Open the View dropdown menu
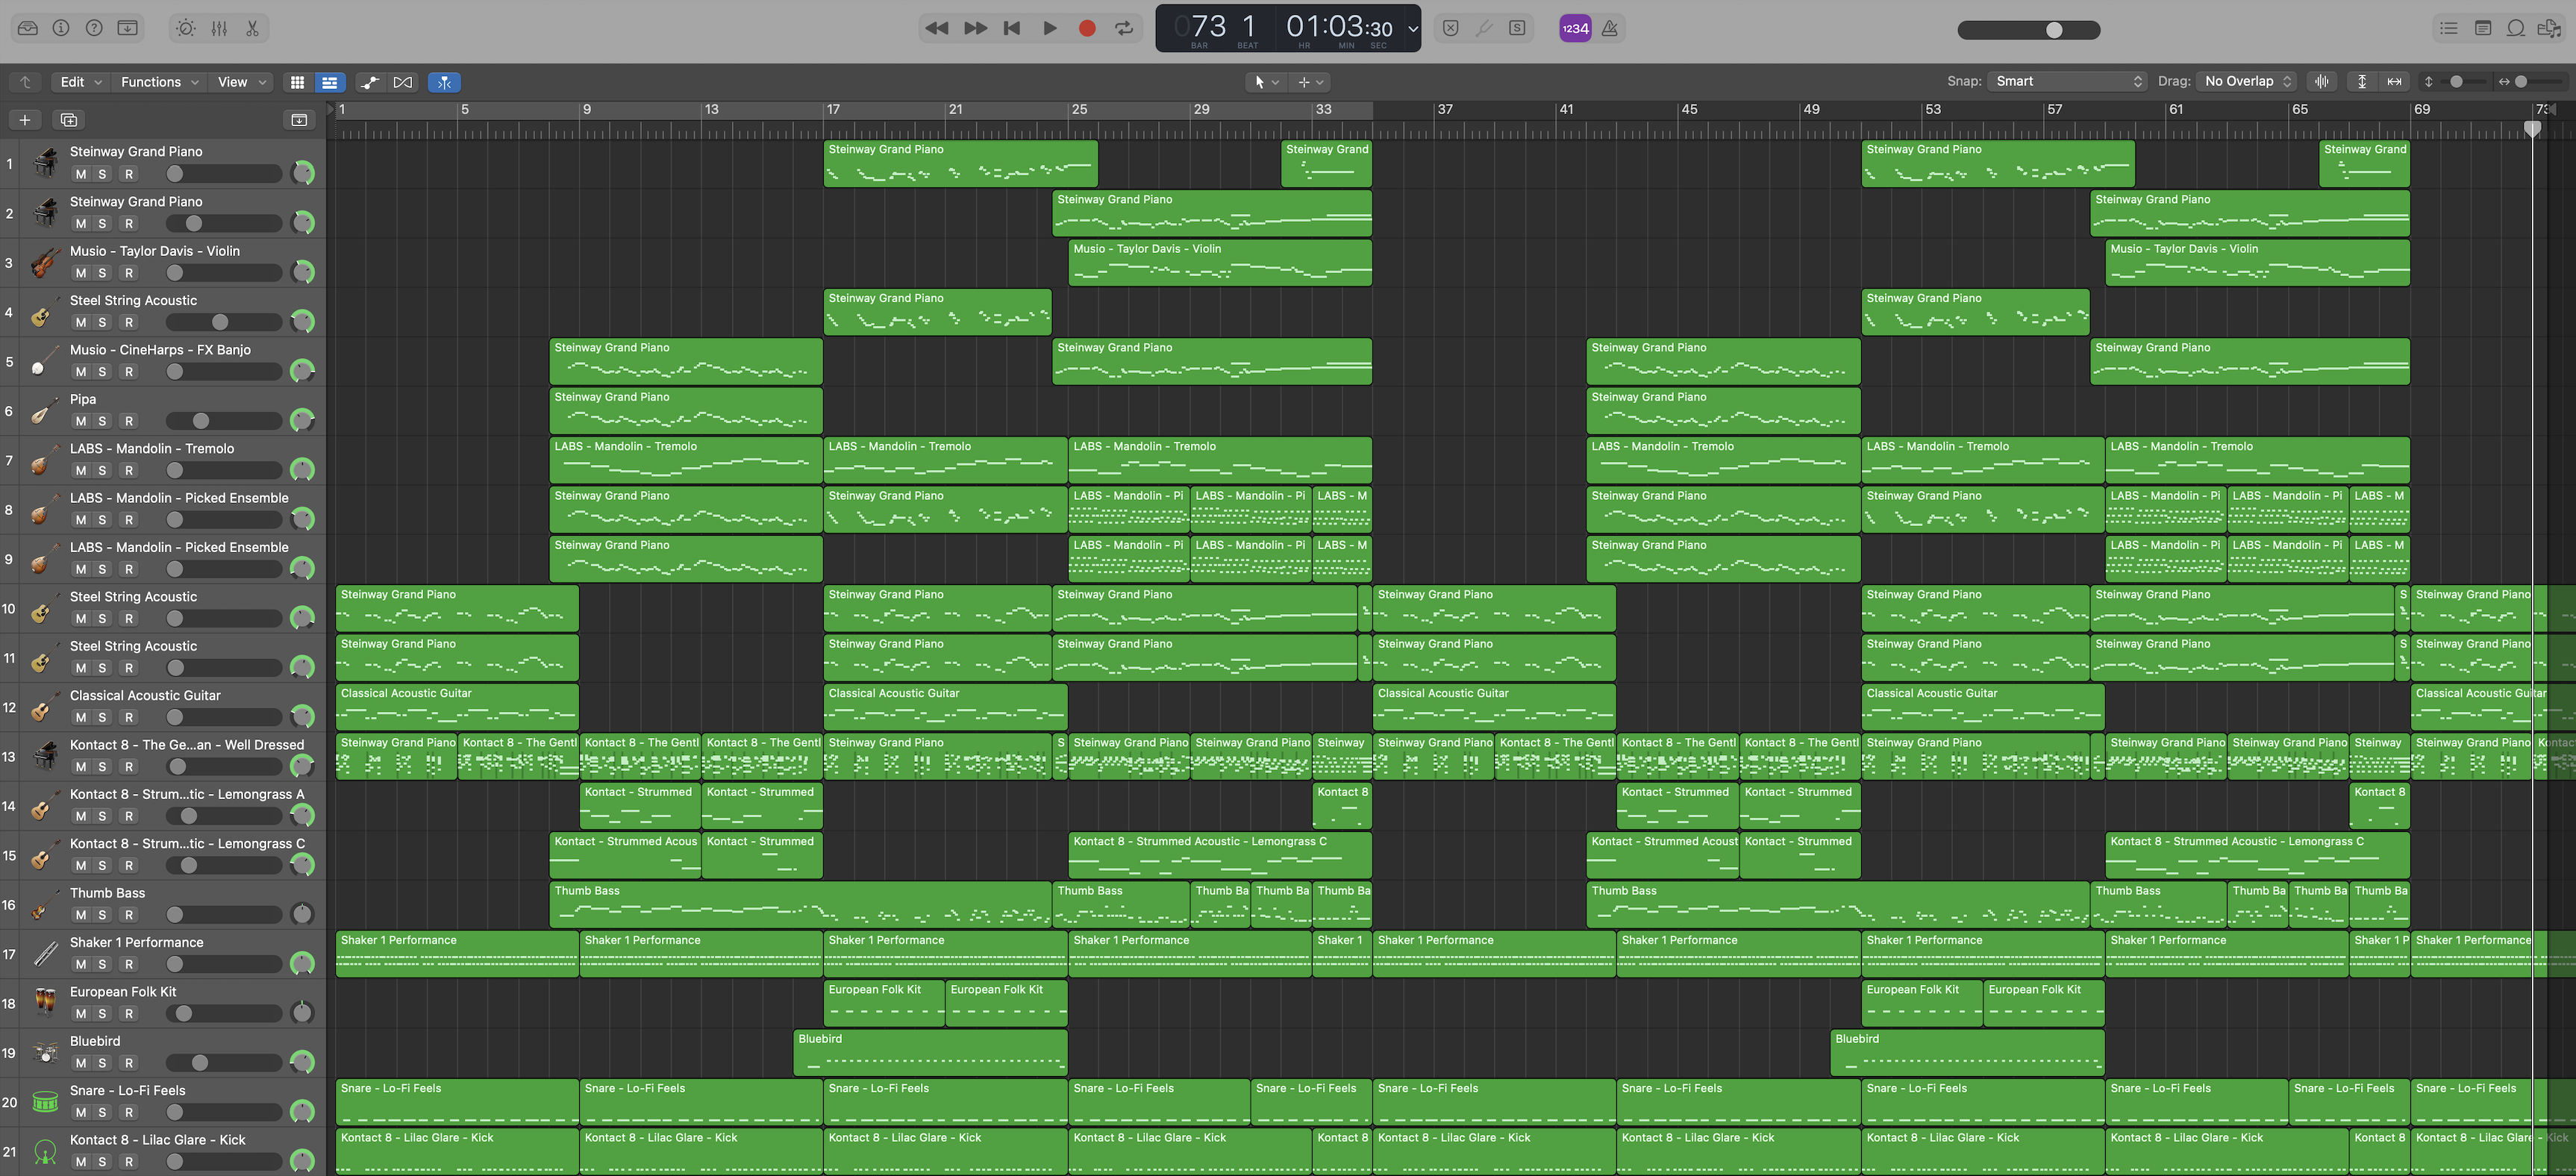Image resolution: width=2576 pixels, height=1176 pixels. tap(242, 82)
